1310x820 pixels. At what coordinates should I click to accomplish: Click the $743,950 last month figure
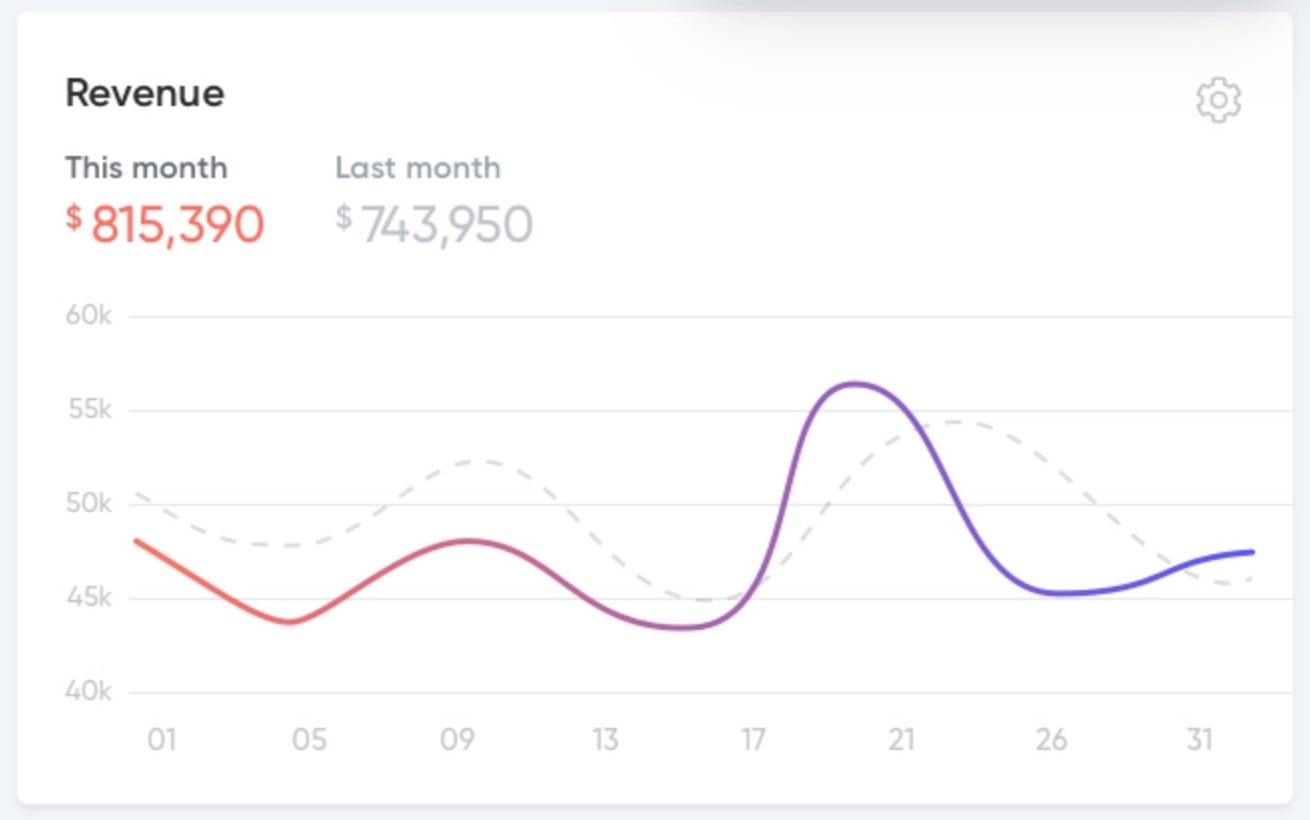pyautogui.click(x=434, y=224)
